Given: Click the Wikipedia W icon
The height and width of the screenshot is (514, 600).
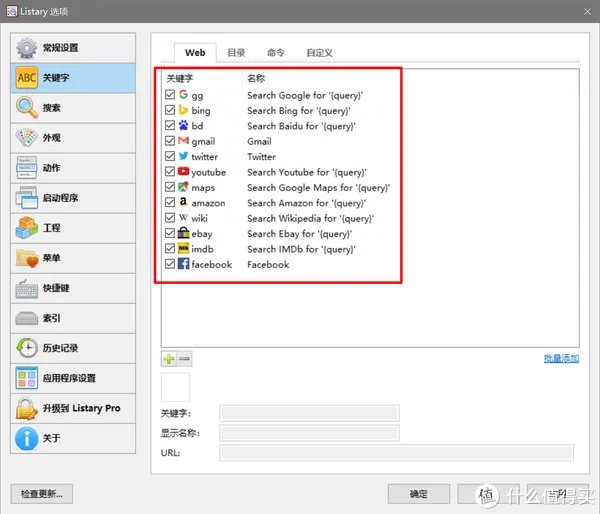Looking at the screenshot, I should (183, 217).
